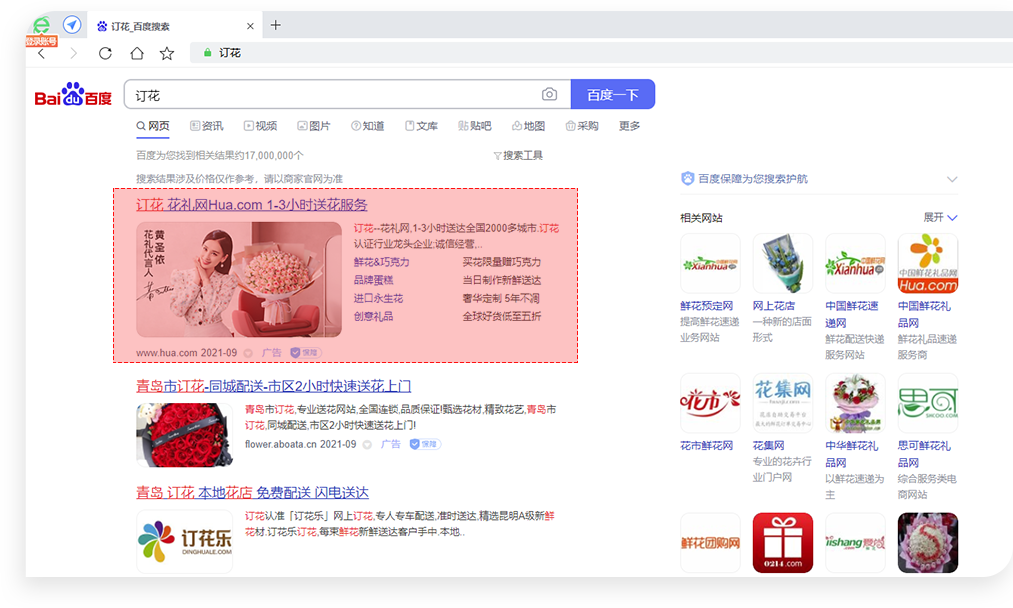Click the camera image search icon

coord(549,95)
